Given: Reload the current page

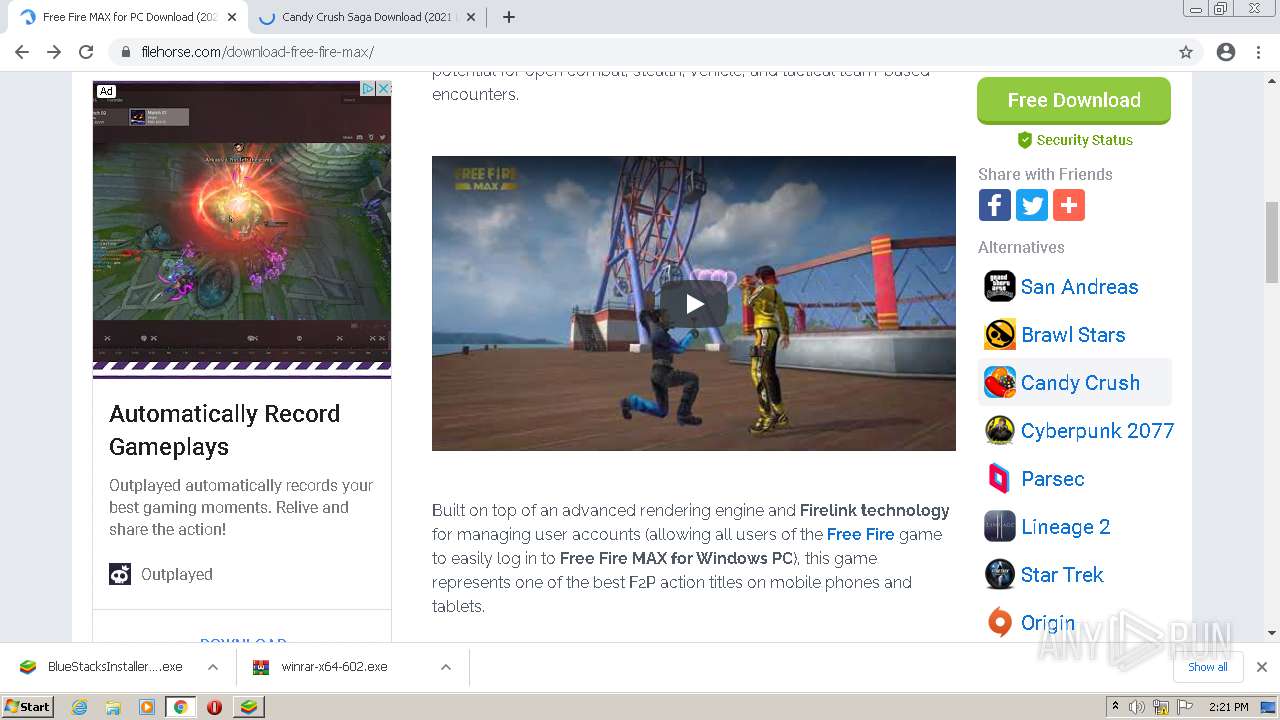Looking at the screenshot, I should (x=86, y=52).
